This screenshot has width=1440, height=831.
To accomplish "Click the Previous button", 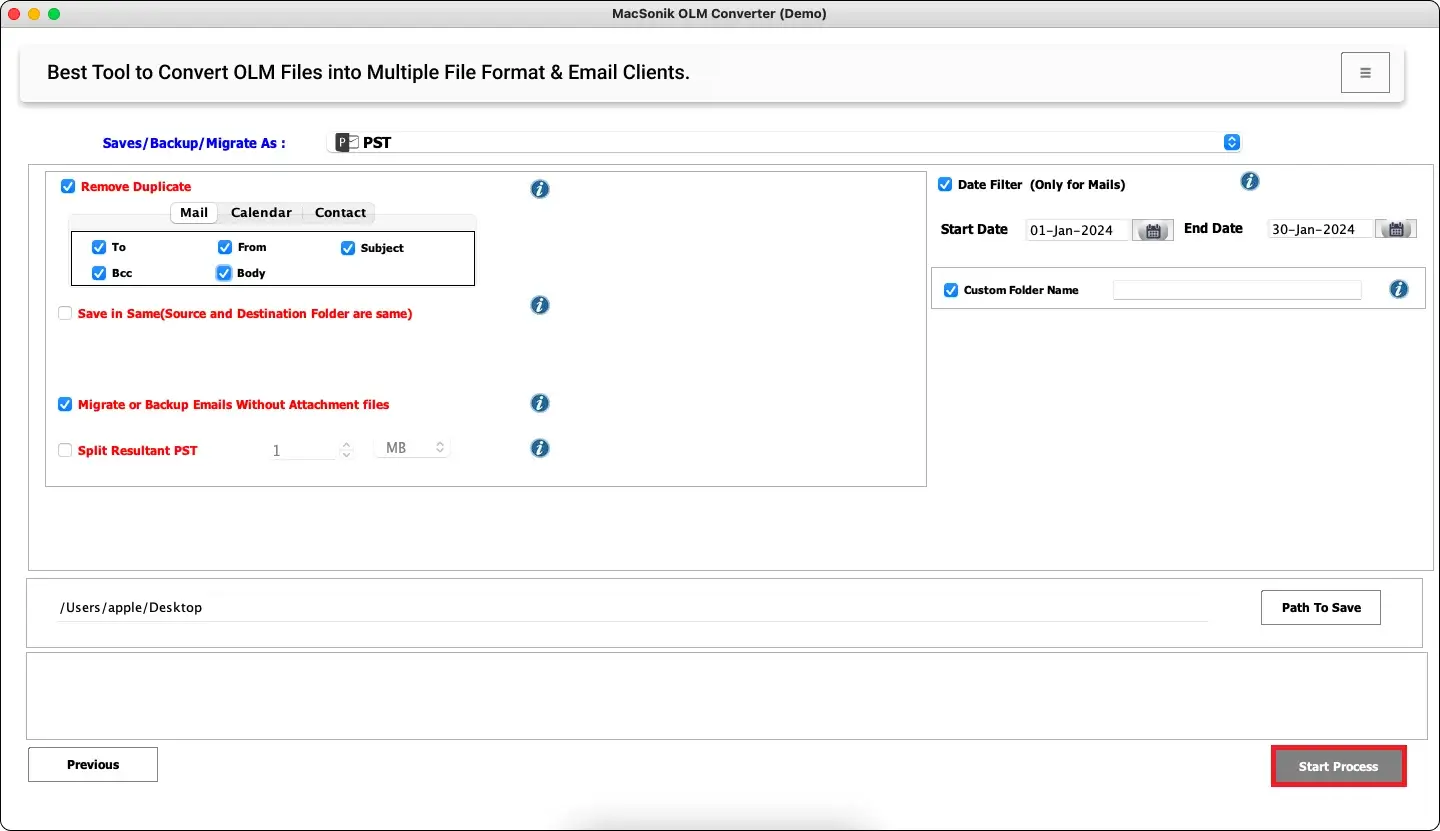I will pos(93,764).
